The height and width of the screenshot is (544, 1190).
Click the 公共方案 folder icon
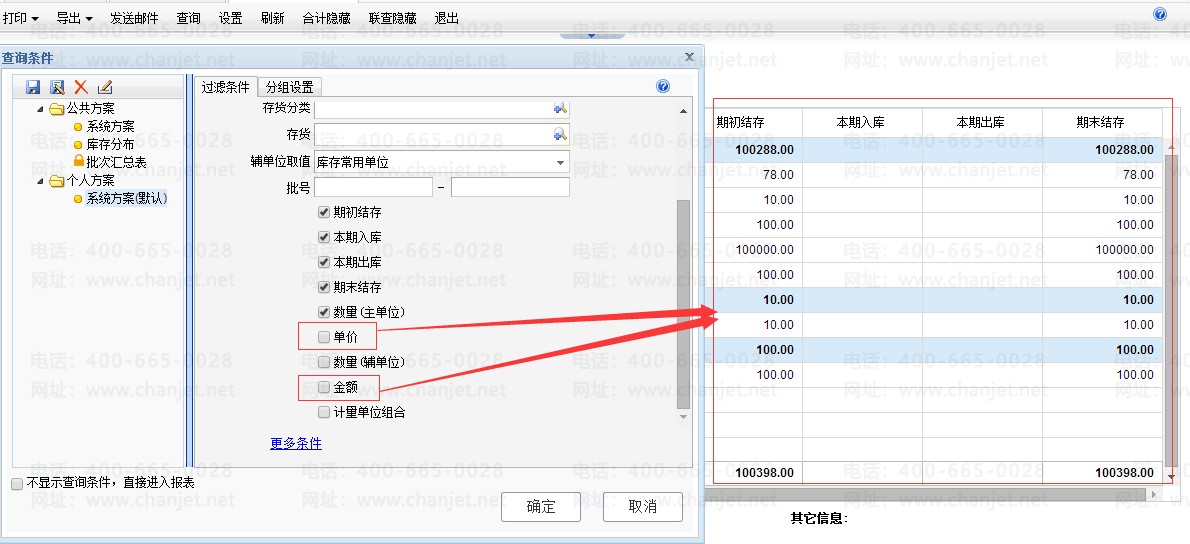click(x=56, y=108)
